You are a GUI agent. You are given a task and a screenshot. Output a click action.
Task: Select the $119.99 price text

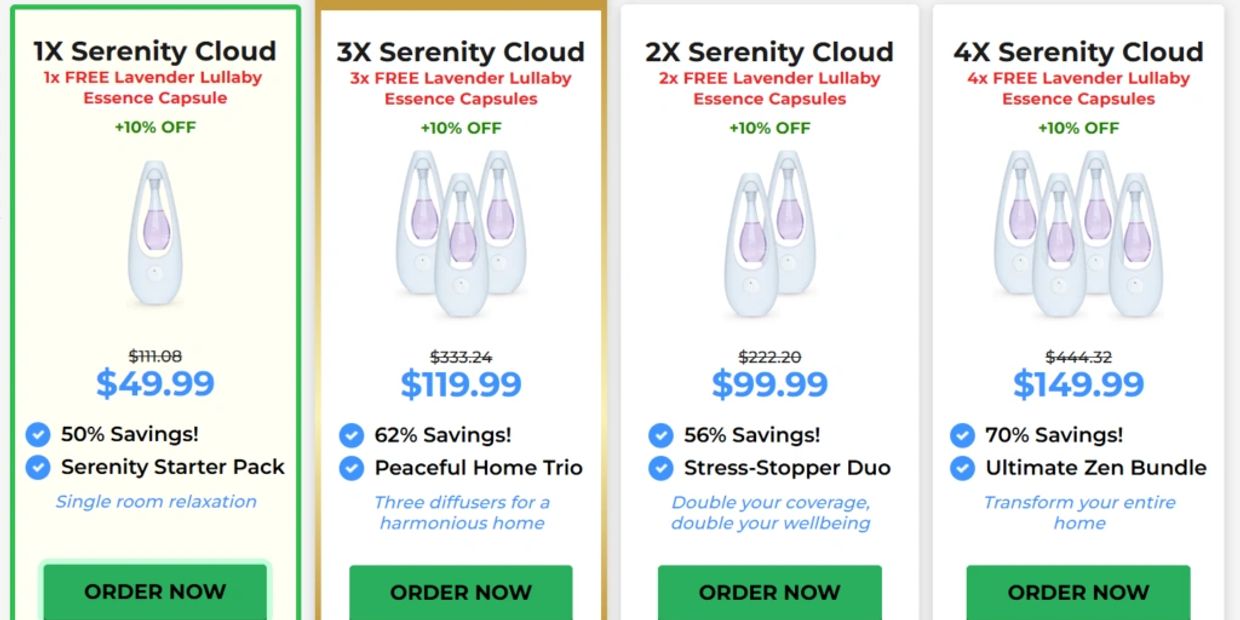[461, 384]
